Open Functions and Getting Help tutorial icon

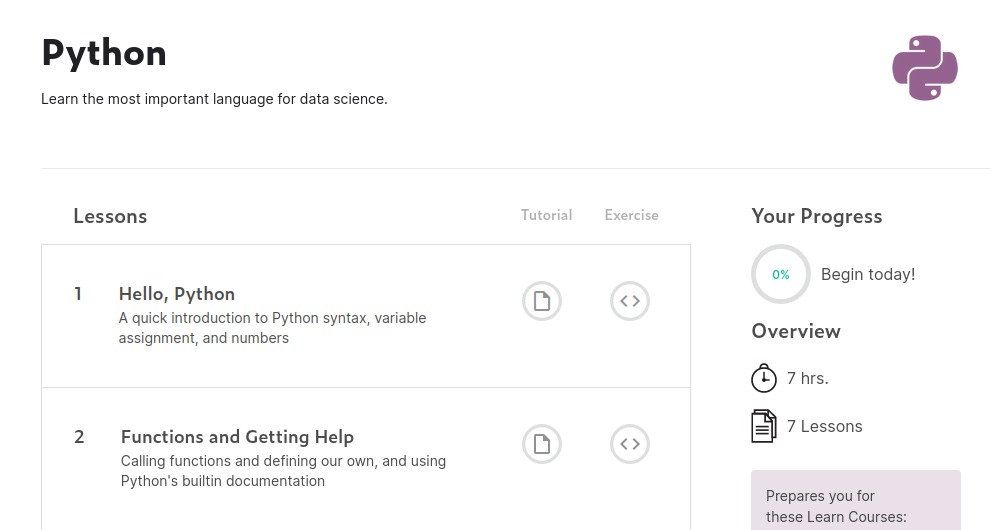coord(542,444)
